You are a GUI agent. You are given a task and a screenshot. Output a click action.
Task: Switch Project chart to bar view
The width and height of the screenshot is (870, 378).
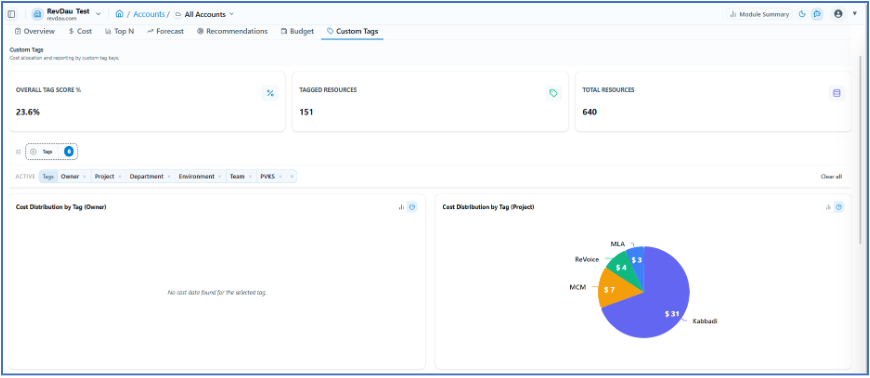828,207
